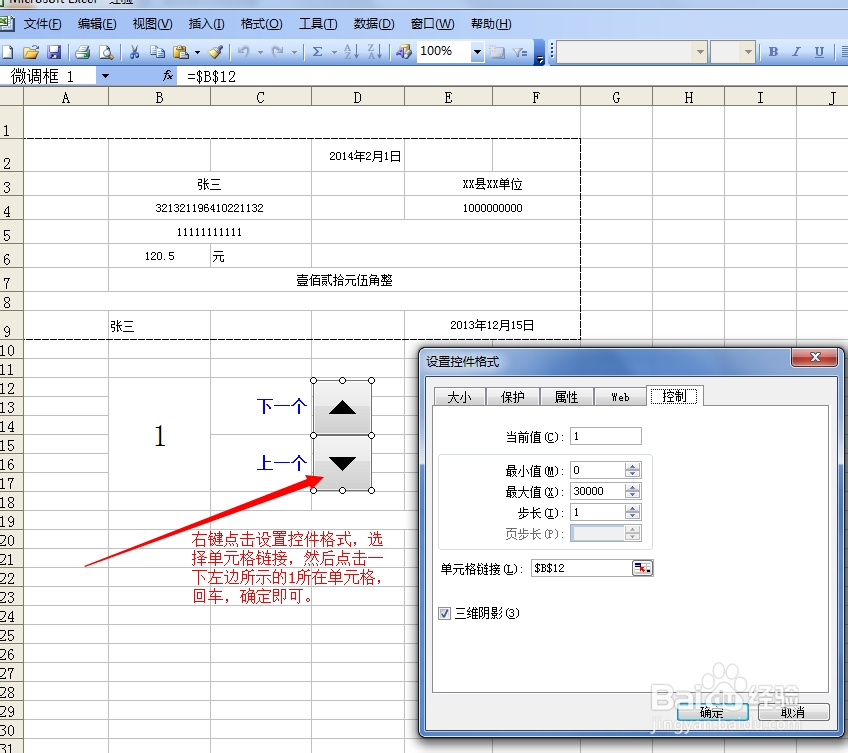Open Print Preview via its toolbar icon

coord(107,53)
